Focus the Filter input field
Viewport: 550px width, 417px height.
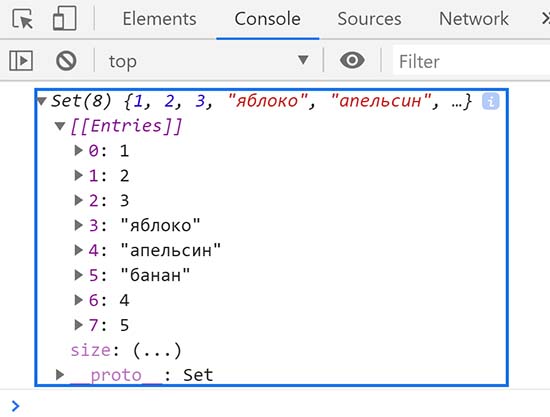471,61
